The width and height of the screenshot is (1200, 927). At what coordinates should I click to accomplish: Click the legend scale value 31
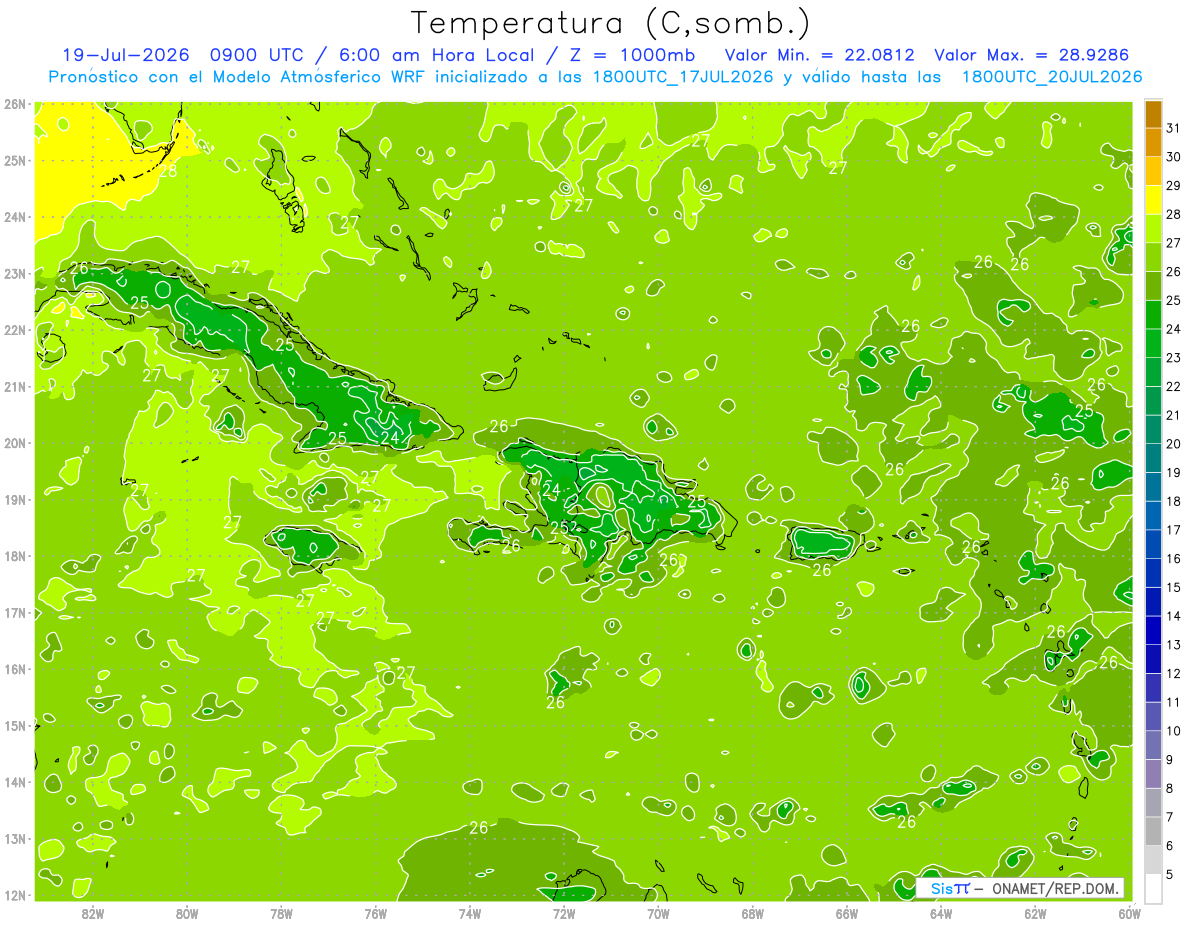pyautogui.click(x=1174, y=129)
